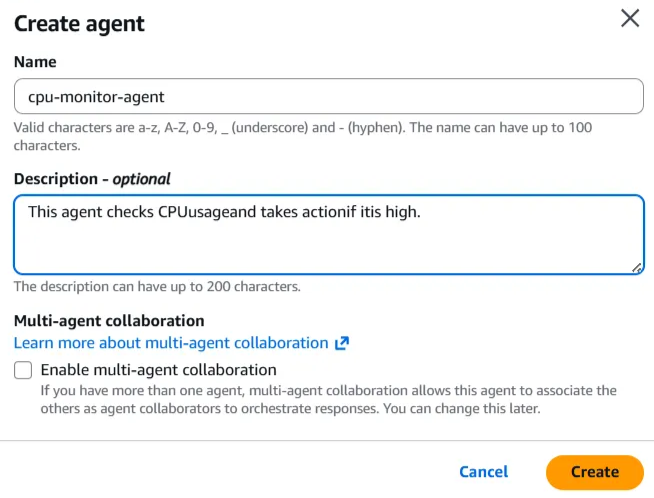Click the italic 'optional' text
This screenshot has height=498, width=654.
coord(141,179)
